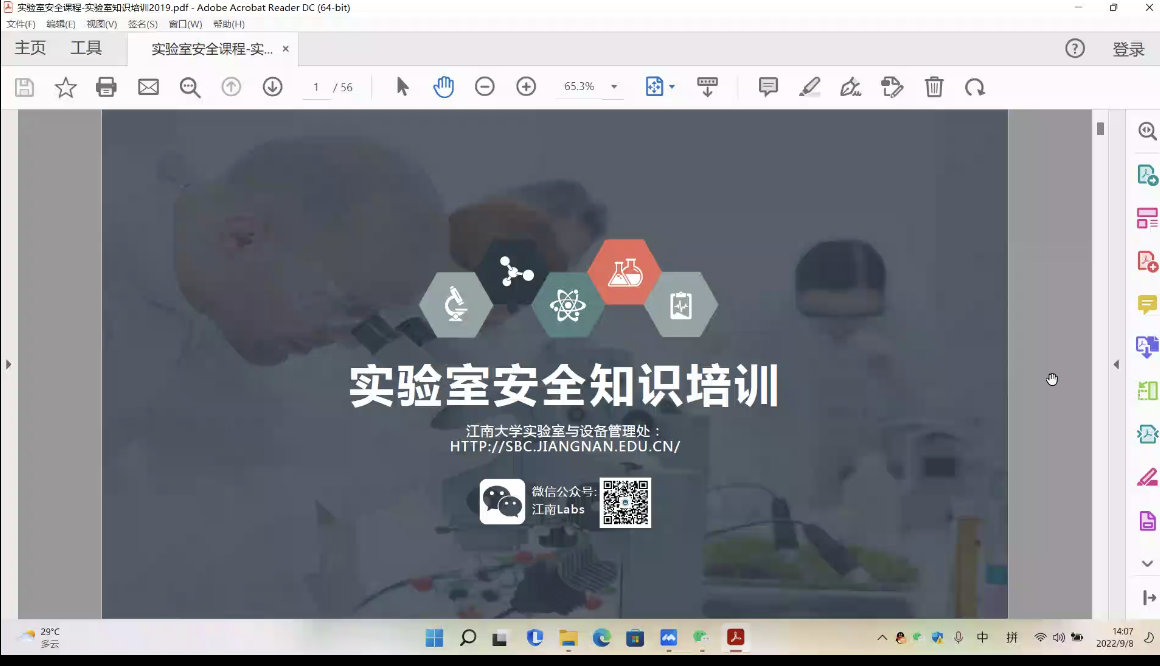Expand the left navigation pane arrow

(x=8, y=364)
